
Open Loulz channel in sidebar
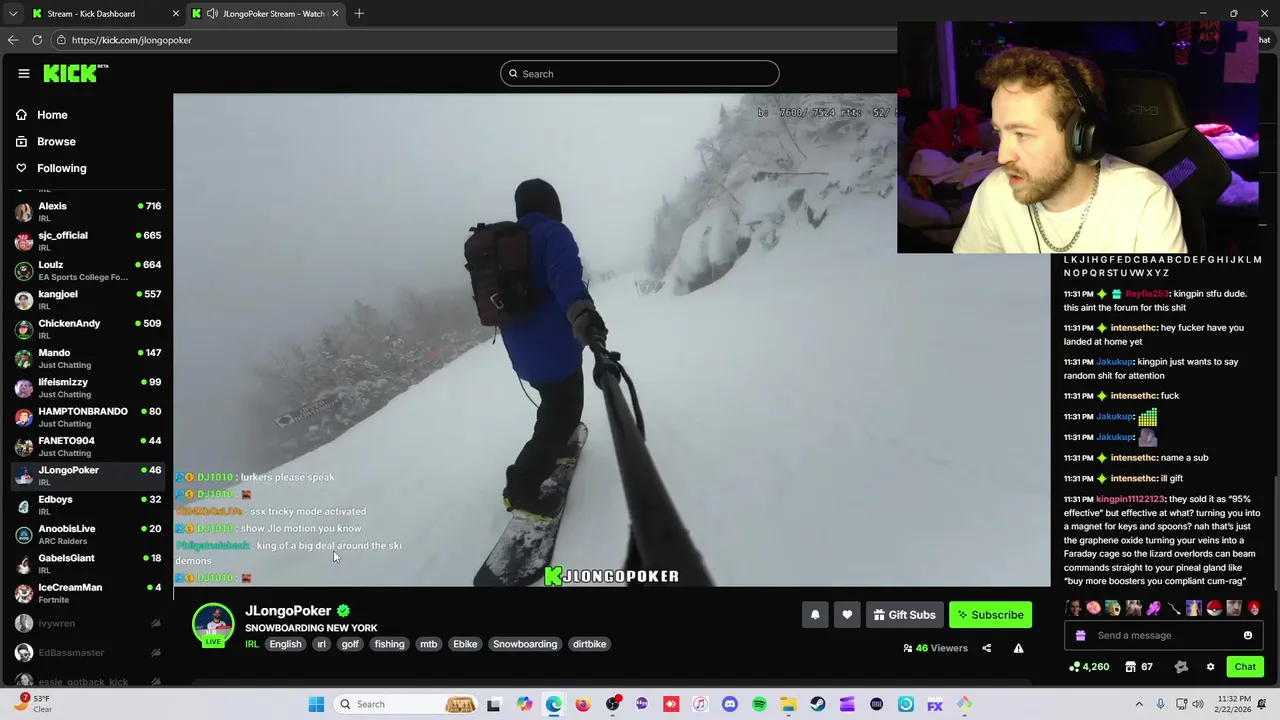(x=87, y=271)
